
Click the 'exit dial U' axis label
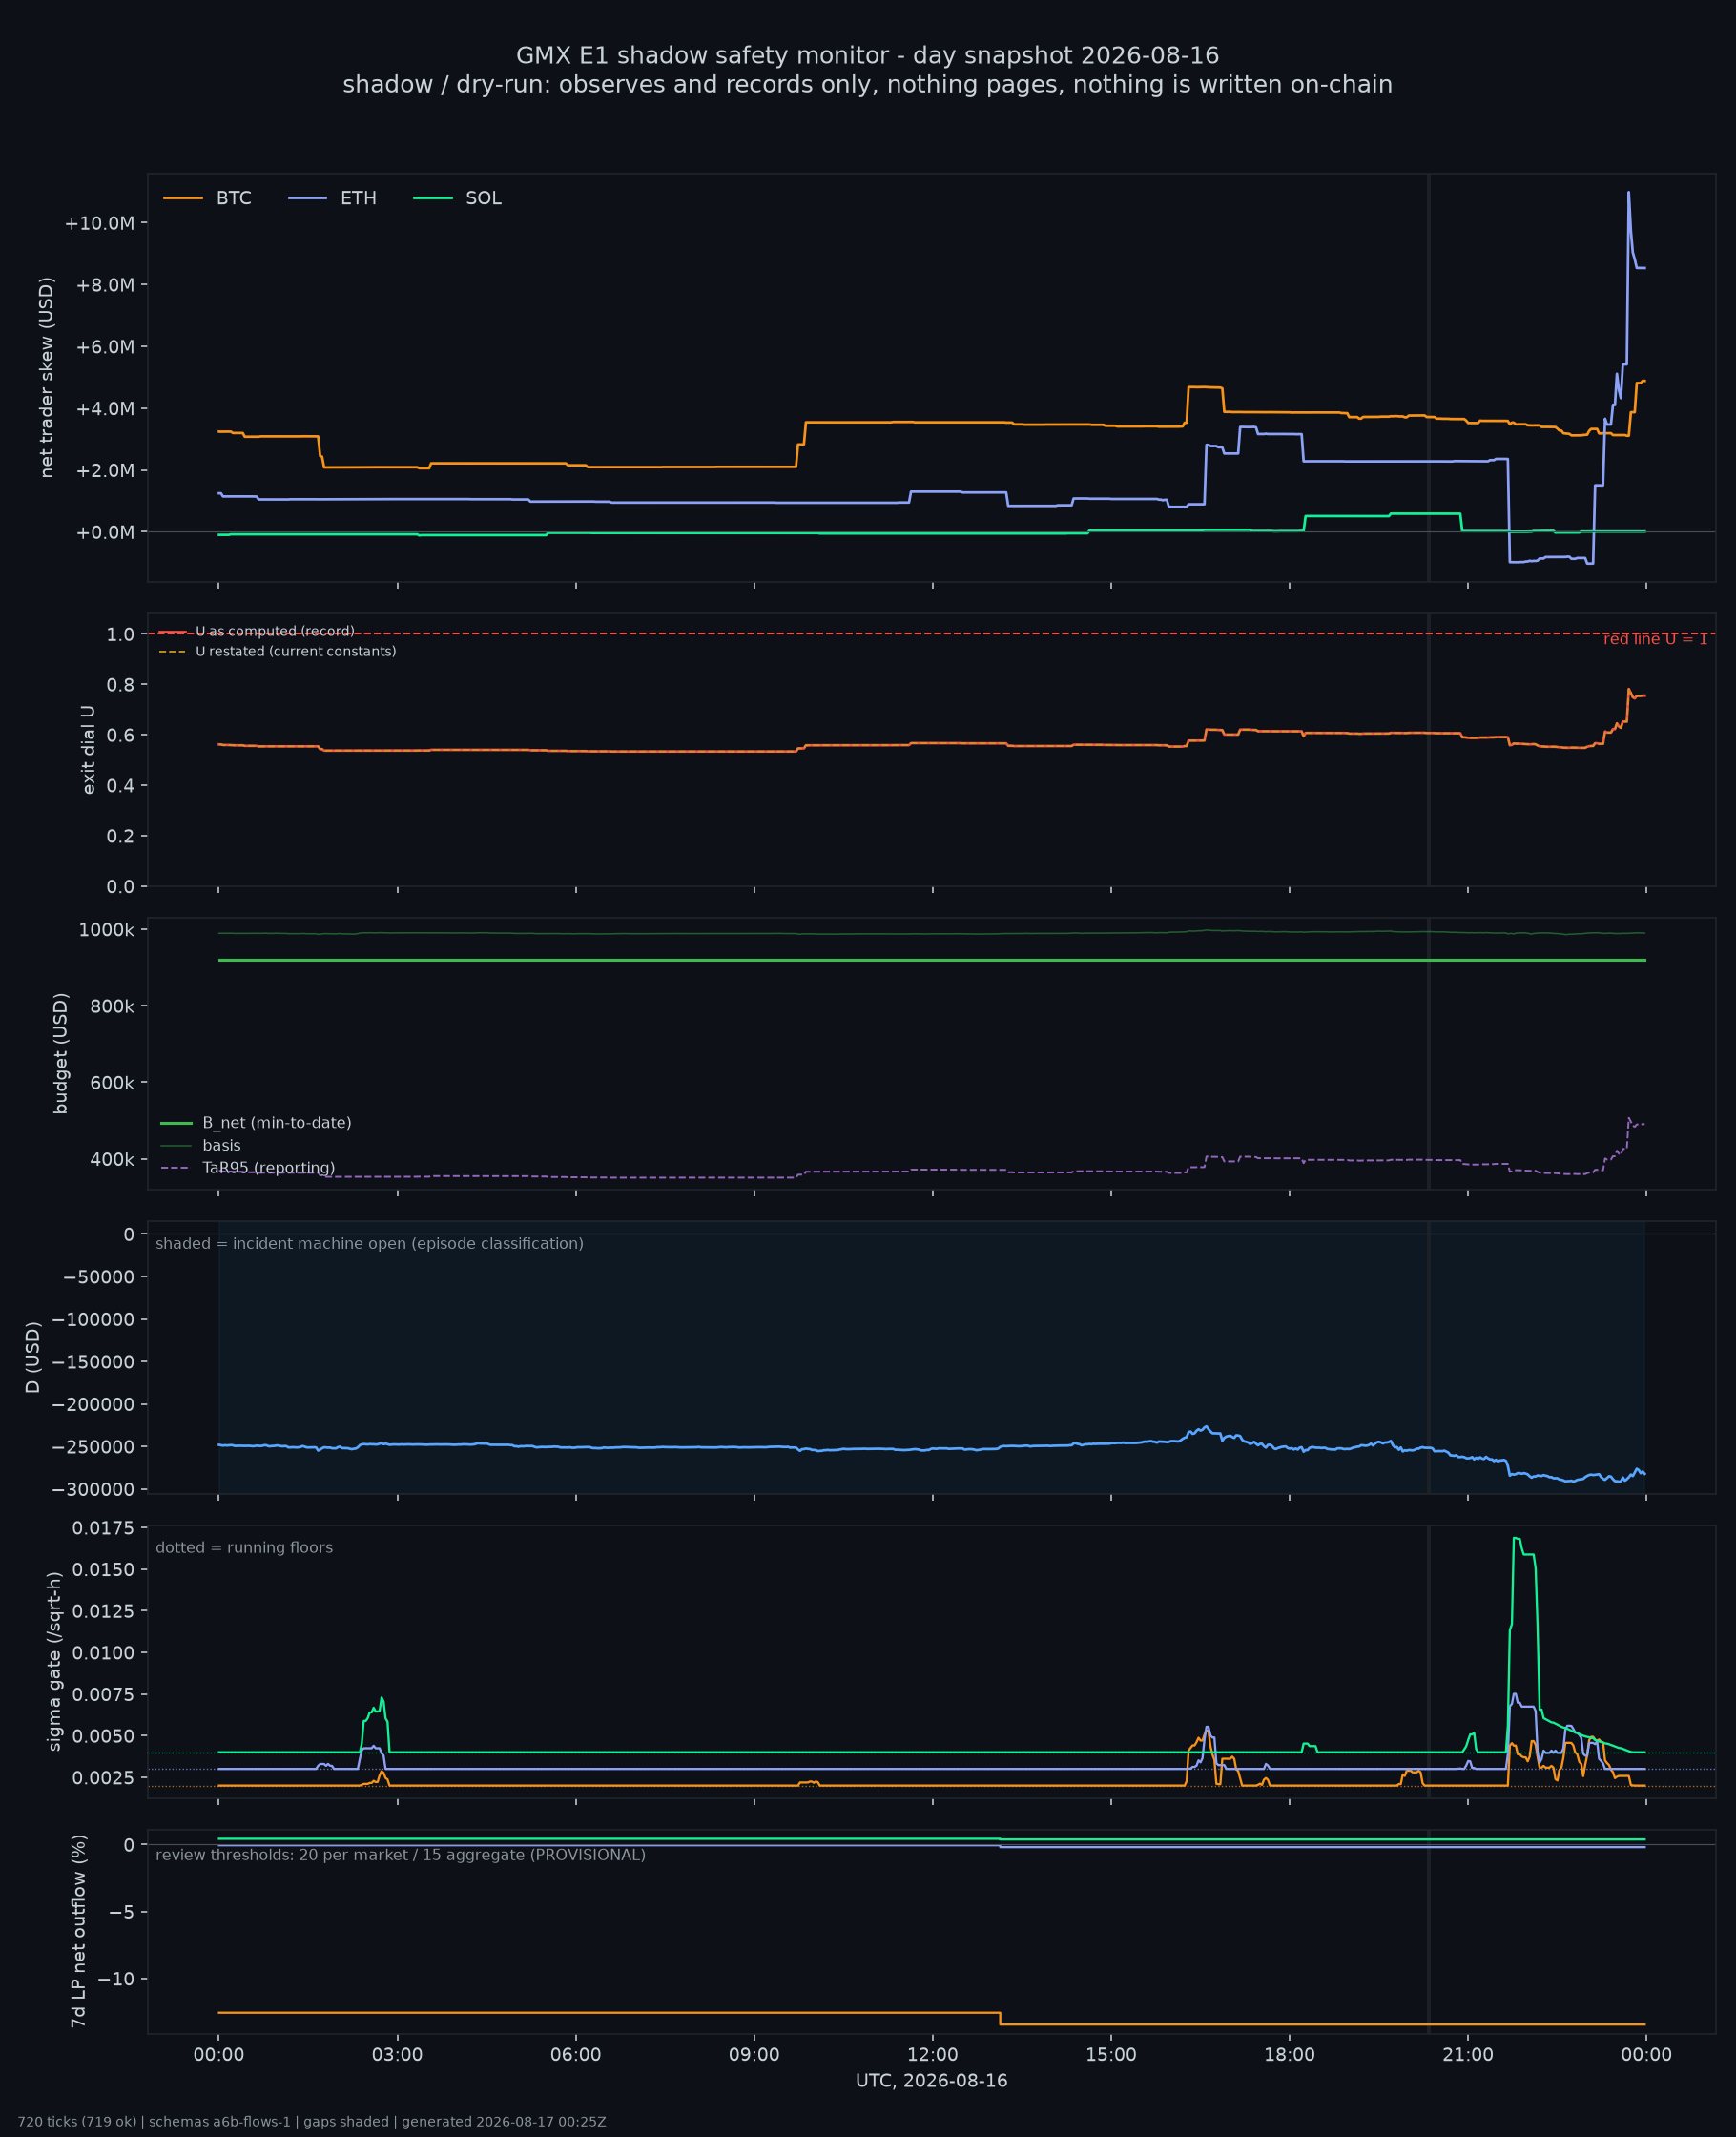(88, 750)
